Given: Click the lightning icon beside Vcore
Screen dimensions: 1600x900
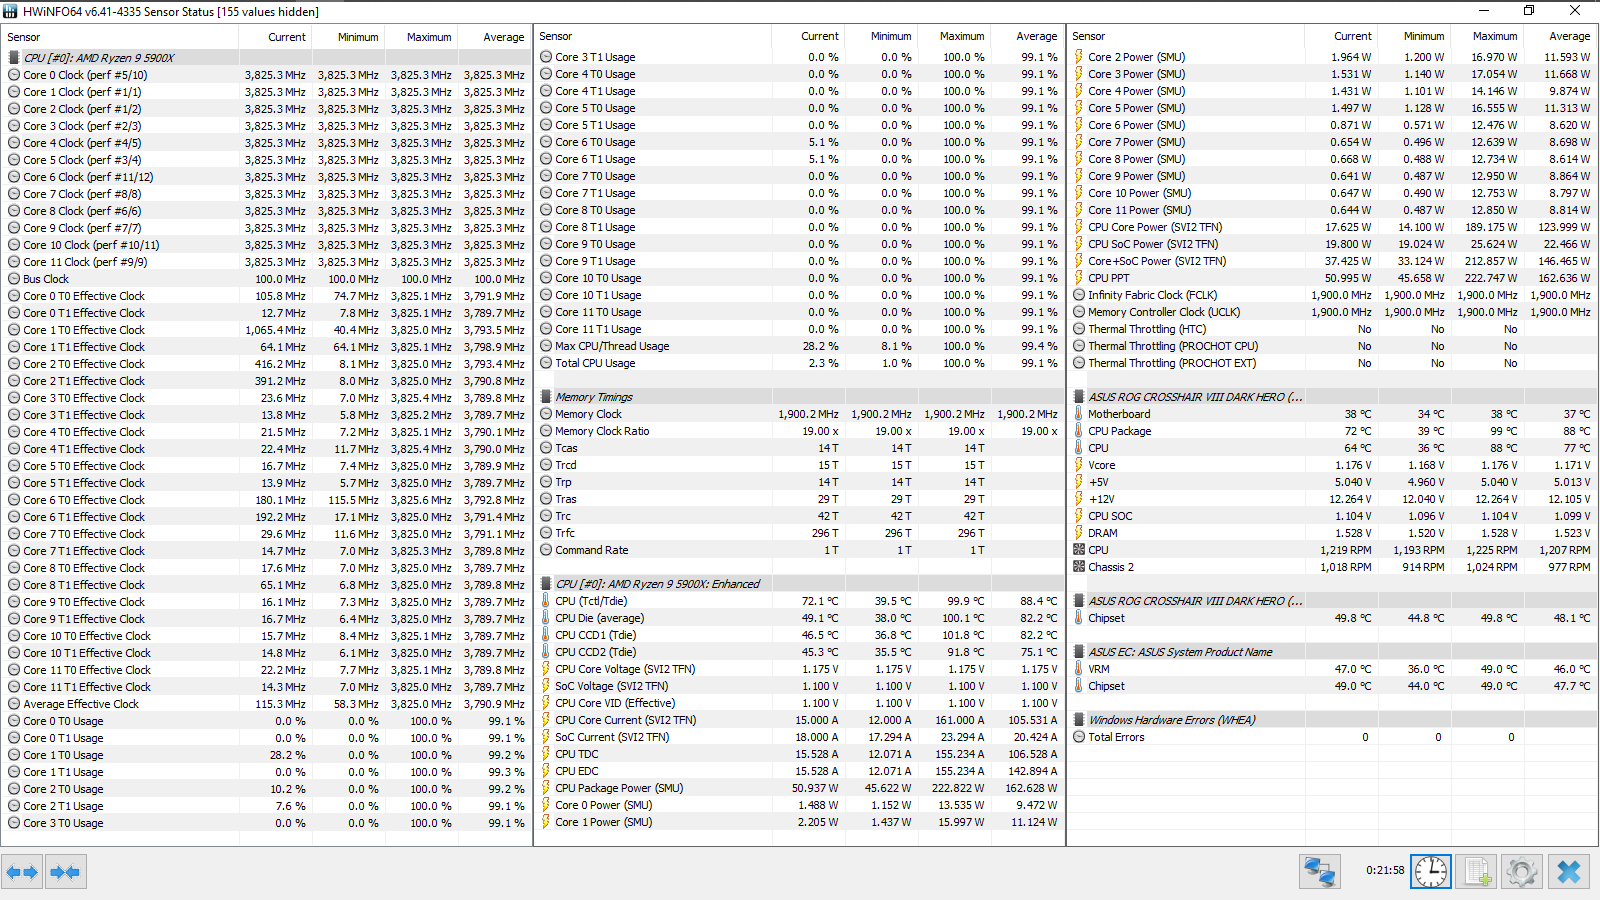Looking at the screenshot, I should pos(1079,465).
